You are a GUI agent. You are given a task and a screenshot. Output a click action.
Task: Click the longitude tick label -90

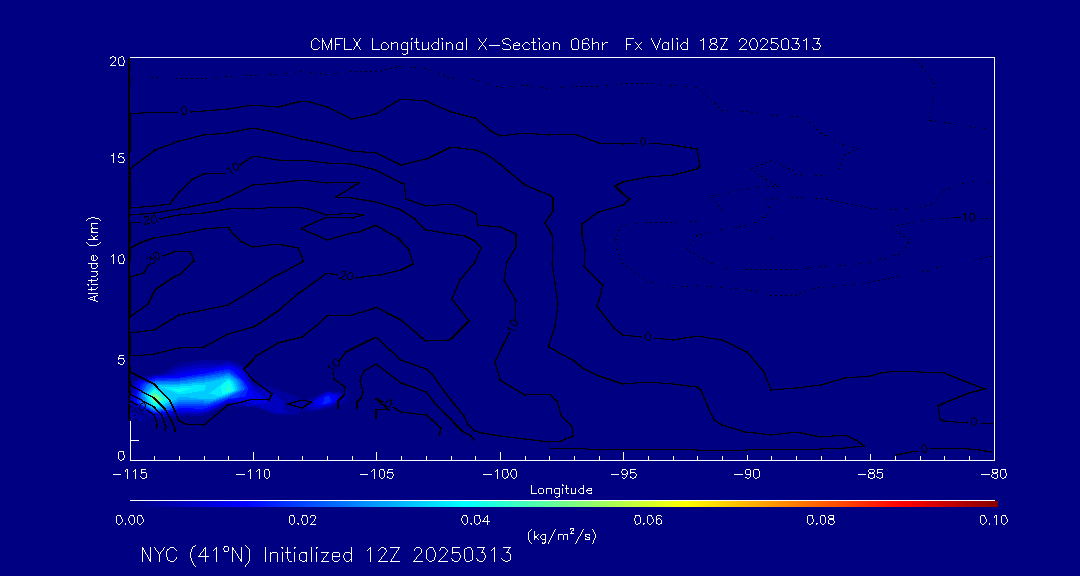click(747, 475)
